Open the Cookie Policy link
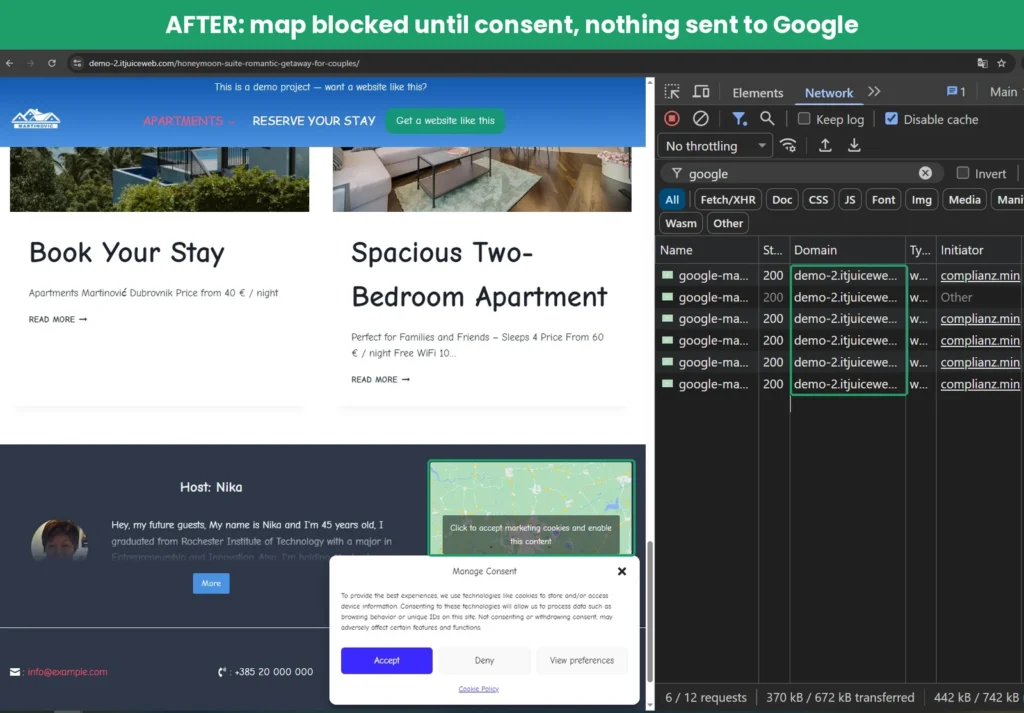 479,689
